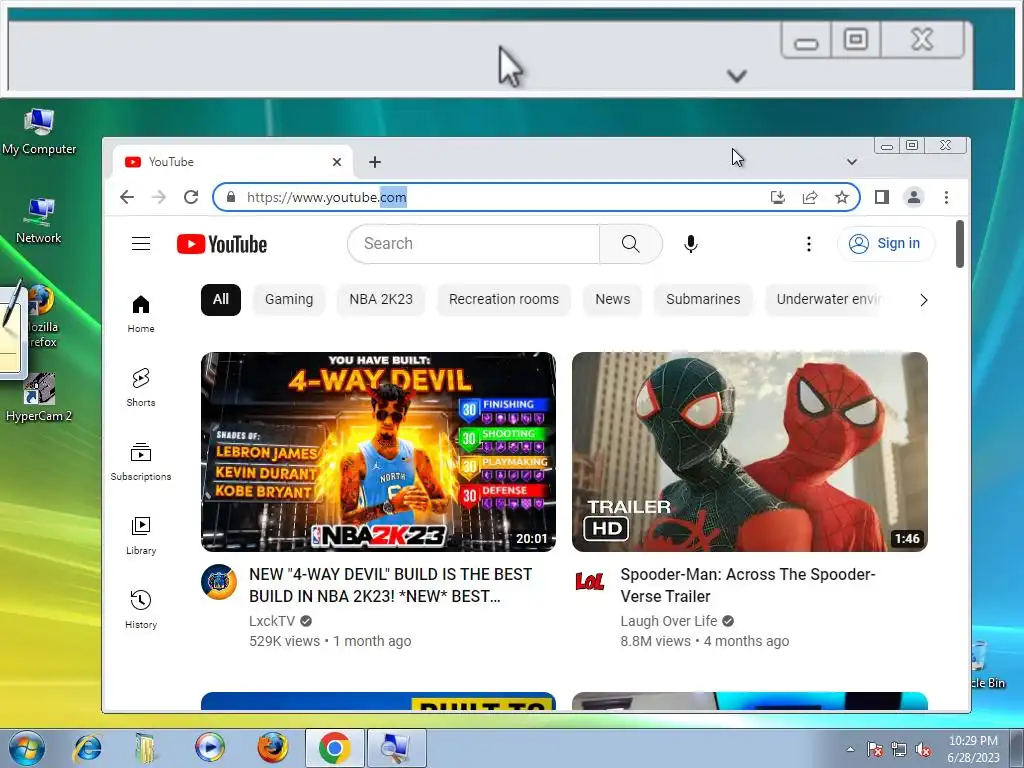Open YouTube hamburger guide menu
The image size is (1024, 768).
(x=141, y=244)
